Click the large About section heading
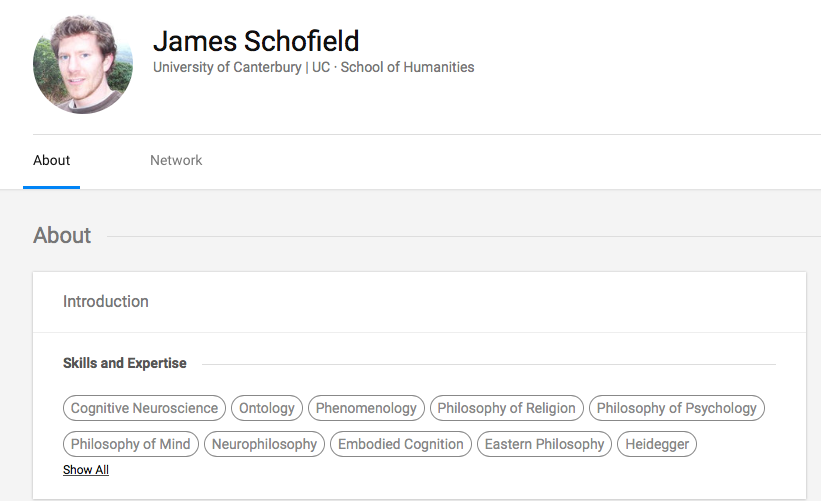The height and width of the screenshot is (501, 821). [x=62, y=235]
